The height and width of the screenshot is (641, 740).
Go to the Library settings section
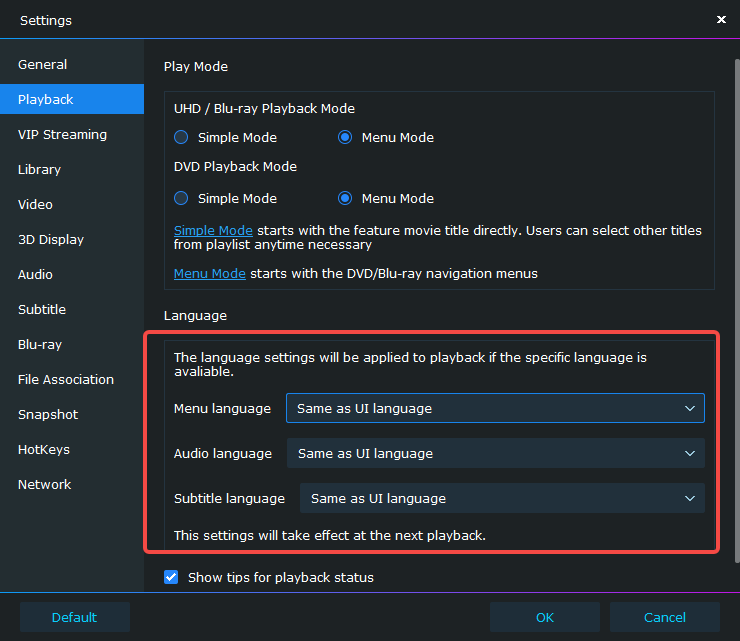39,170
